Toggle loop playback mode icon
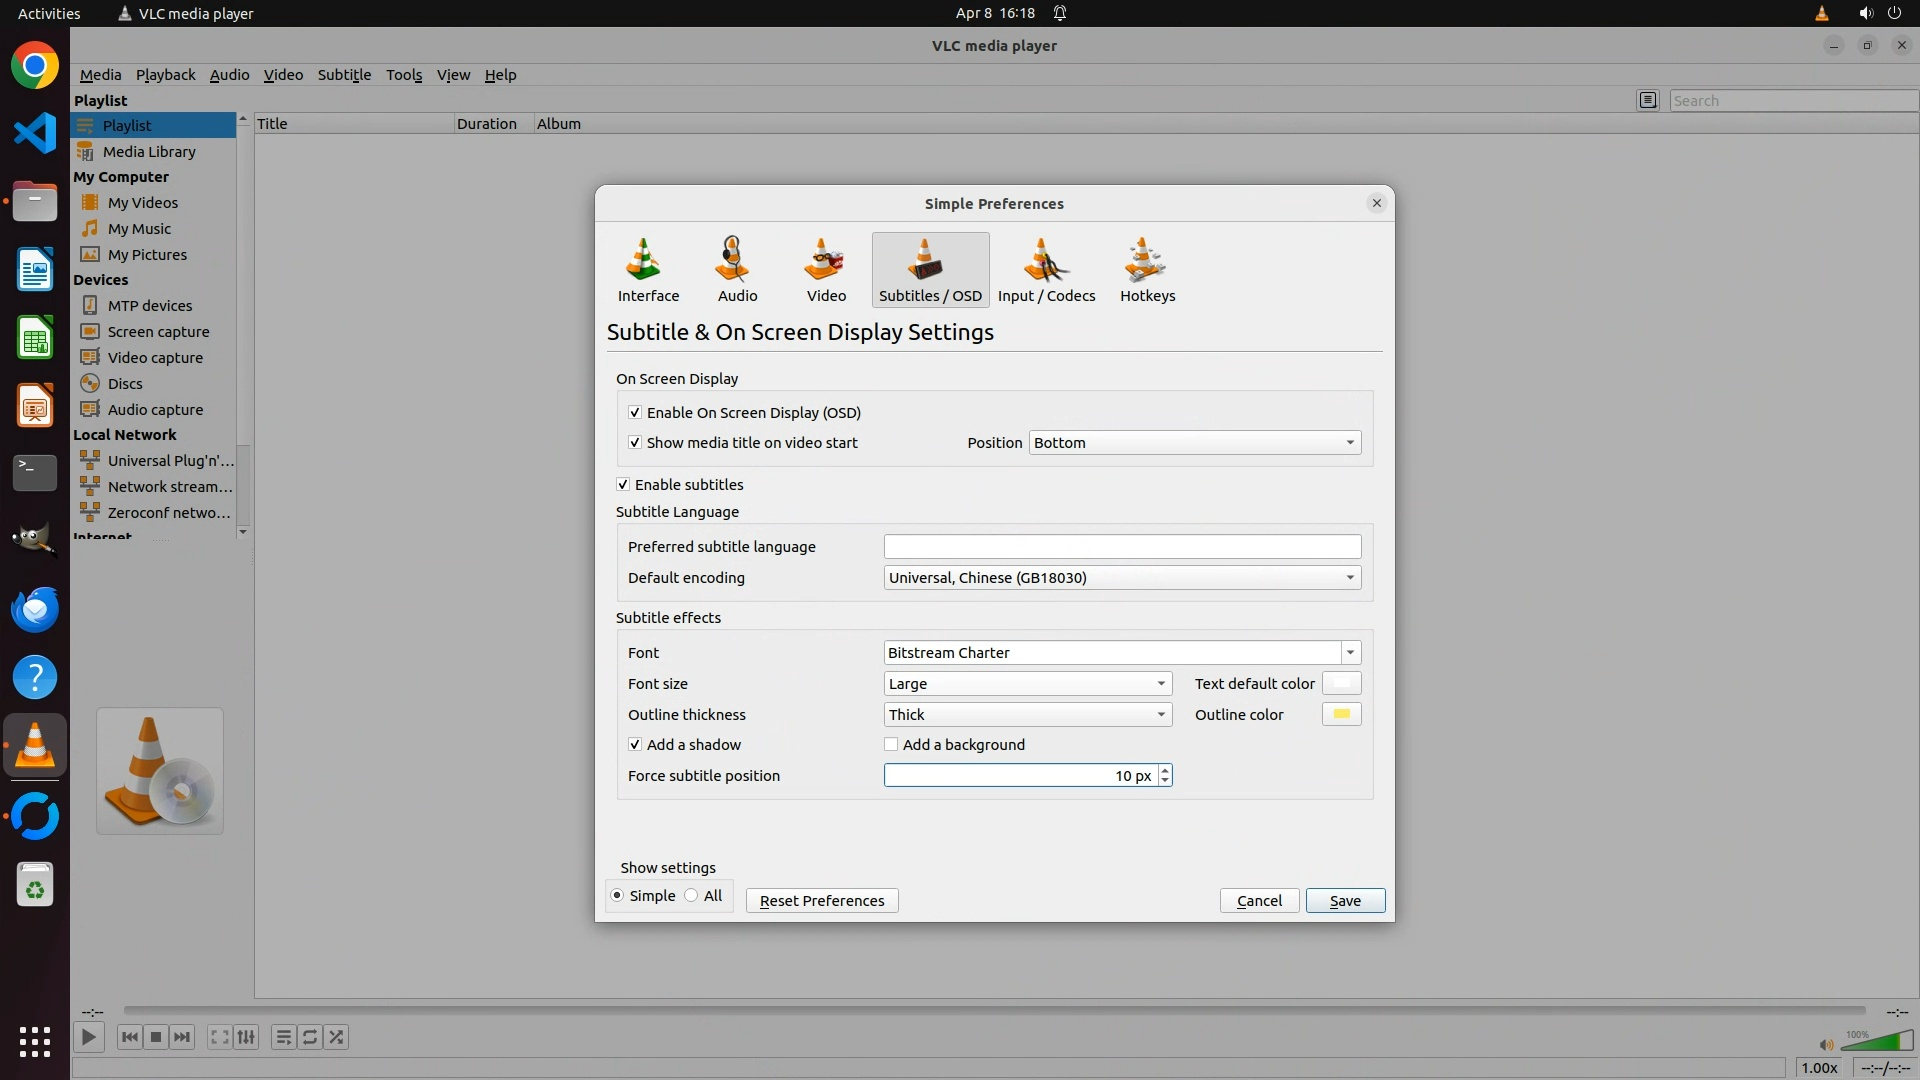The width and height of the screenshot is (1920, 1080). (310, 1038)
